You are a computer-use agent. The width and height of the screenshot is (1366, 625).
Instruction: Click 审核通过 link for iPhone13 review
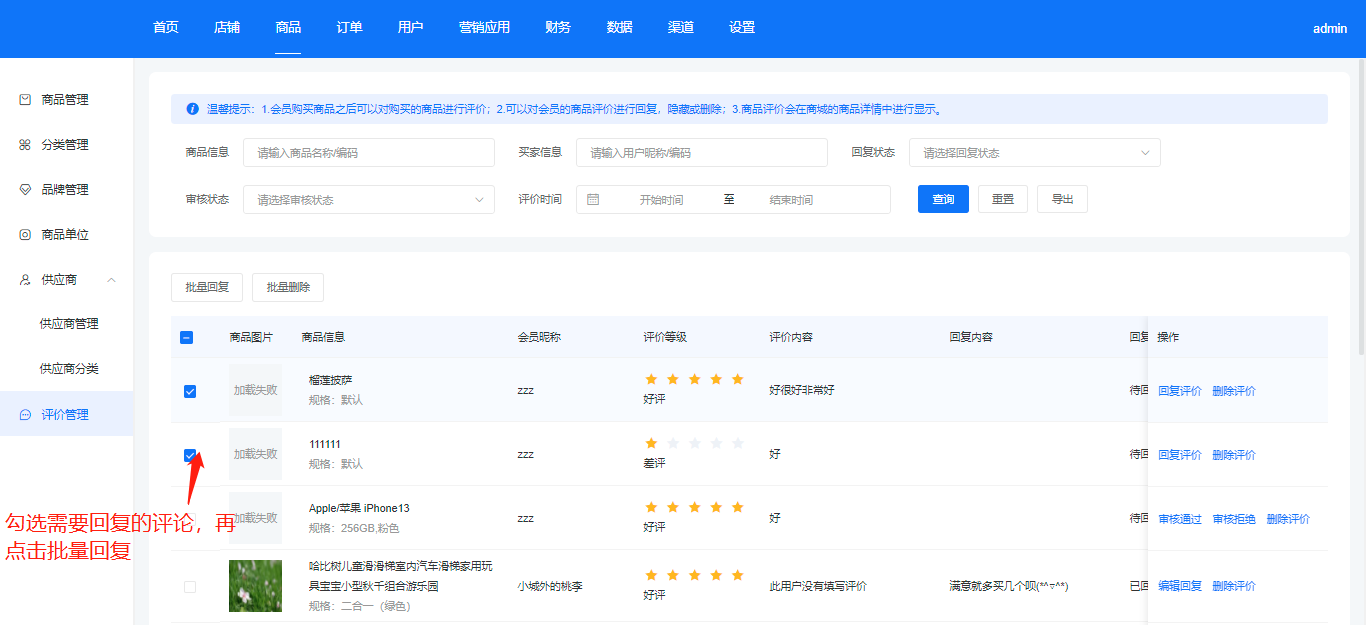1180,519
